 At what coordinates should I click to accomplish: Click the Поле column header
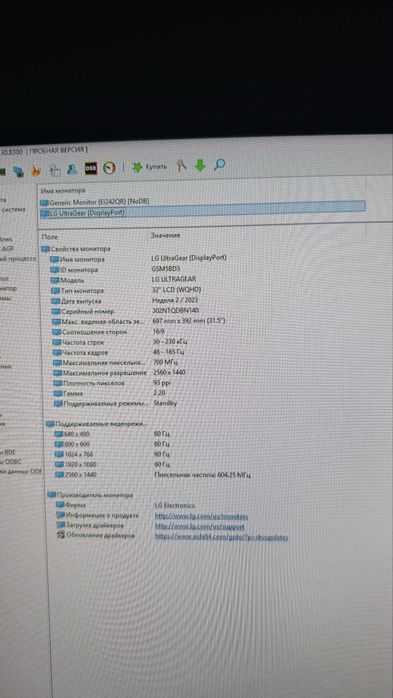click(x=49, y=237)
